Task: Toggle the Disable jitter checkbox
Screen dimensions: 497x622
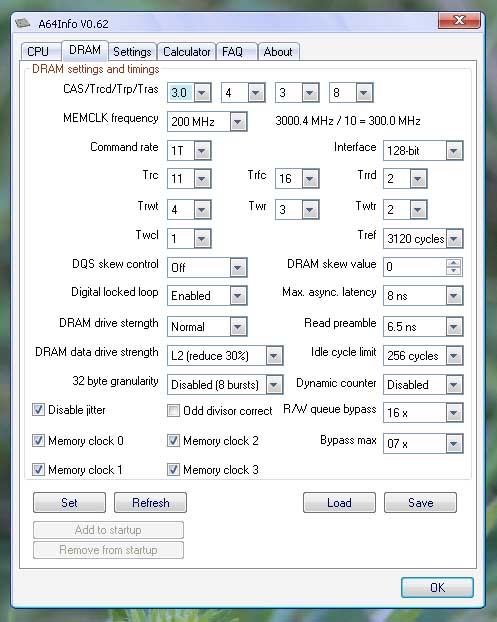Action: pyautogui.click(x=38, y=409)
